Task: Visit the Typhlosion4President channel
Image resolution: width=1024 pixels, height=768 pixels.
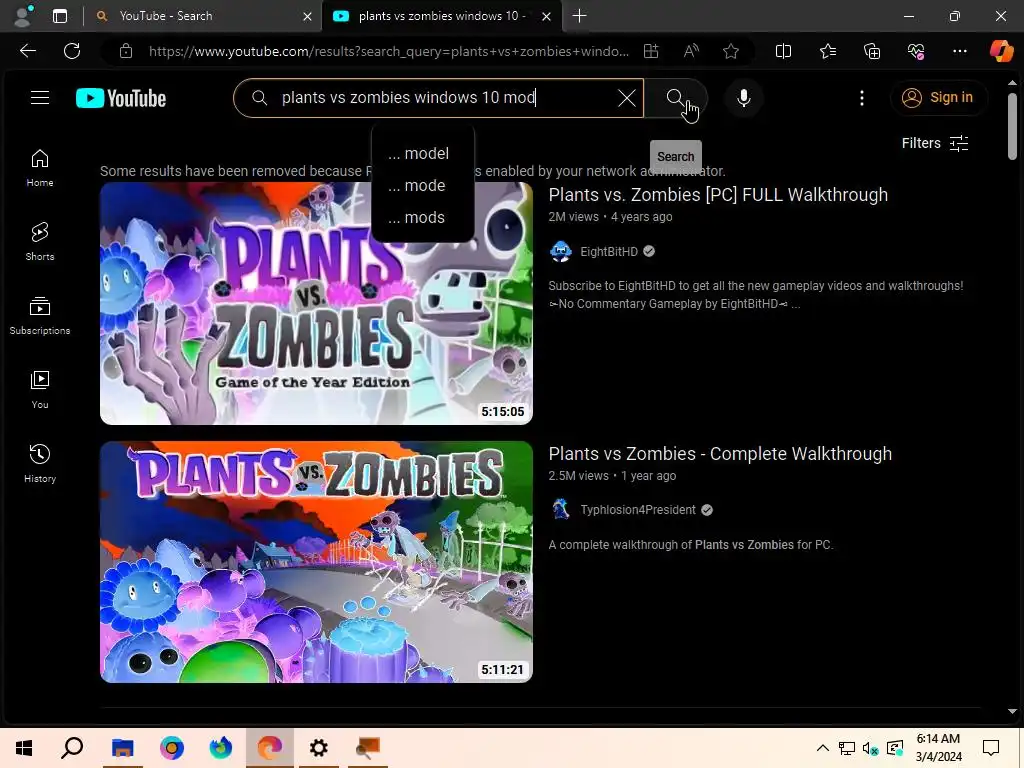Action: [637, 510]
